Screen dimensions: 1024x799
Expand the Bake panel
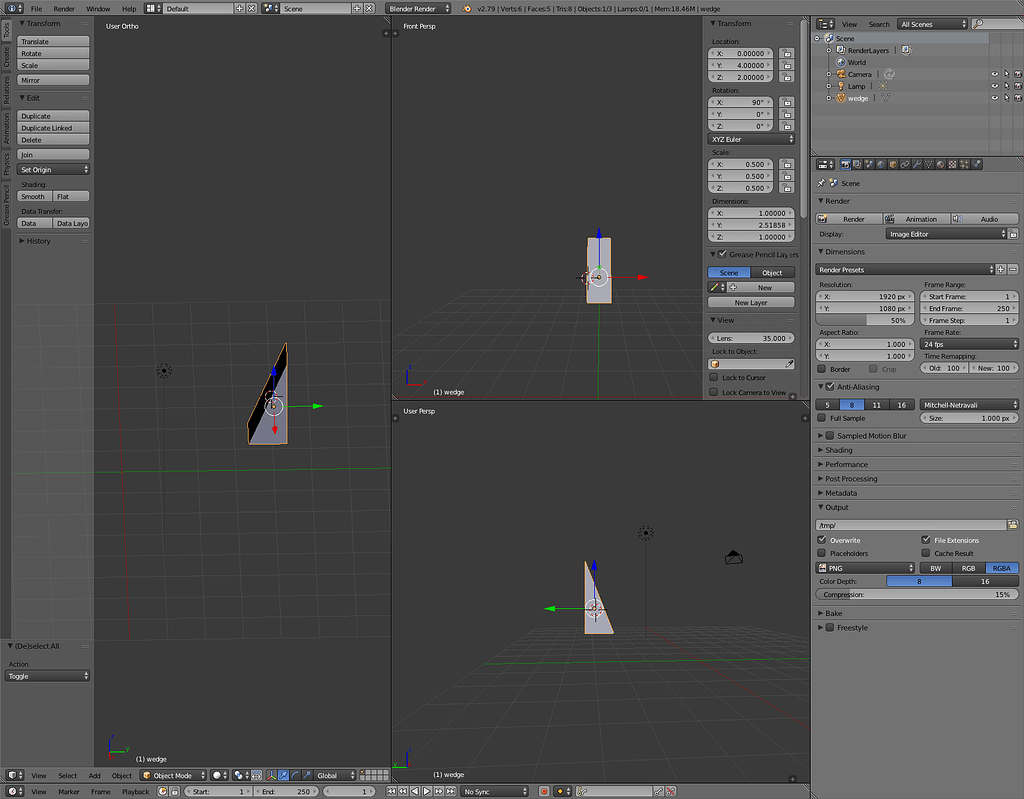click(x=833, y=613)
